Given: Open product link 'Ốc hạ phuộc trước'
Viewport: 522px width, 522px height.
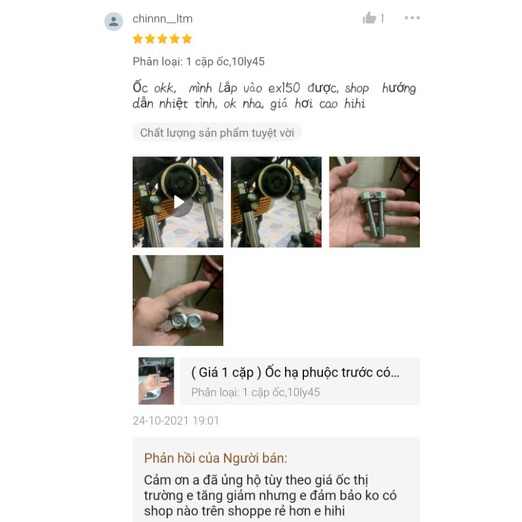Looking at the screenshot, I should 295,372.
